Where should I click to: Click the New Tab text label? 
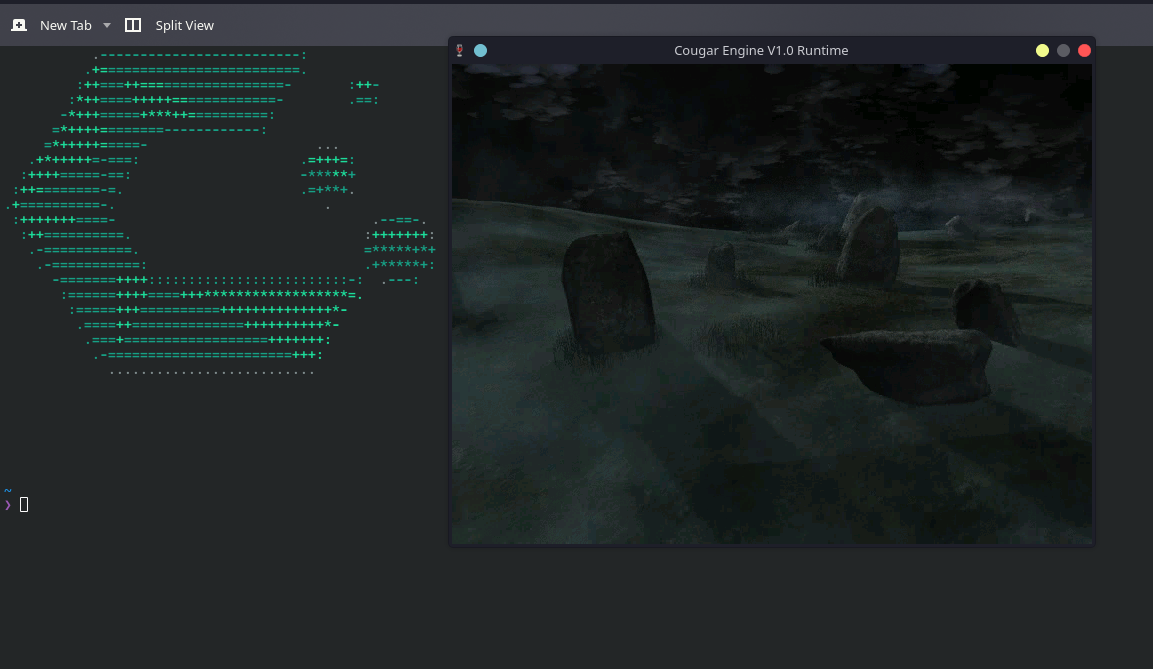point(66,25)
